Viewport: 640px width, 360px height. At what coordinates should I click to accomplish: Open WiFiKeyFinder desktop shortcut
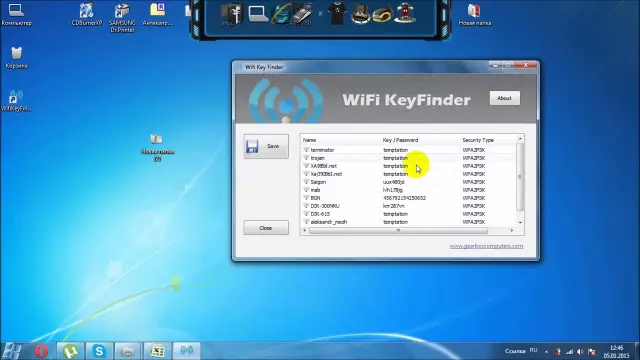16,100
